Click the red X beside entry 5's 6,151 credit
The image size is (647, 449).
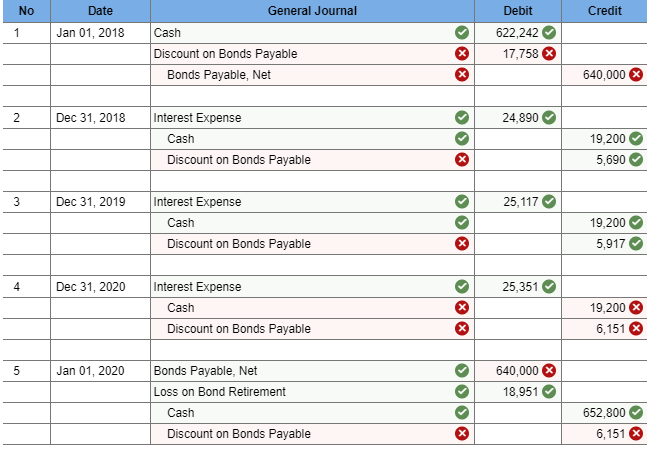(x=636, y=434)
